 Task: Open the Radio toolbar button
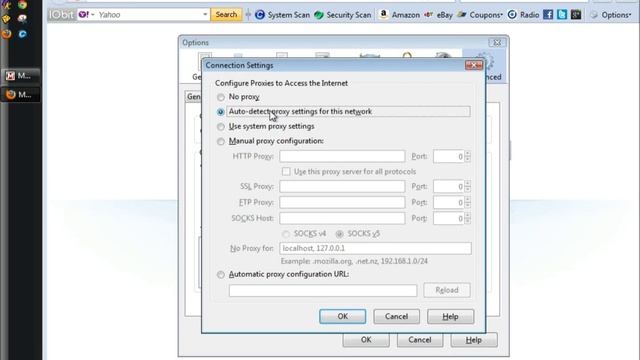[523, 15]
